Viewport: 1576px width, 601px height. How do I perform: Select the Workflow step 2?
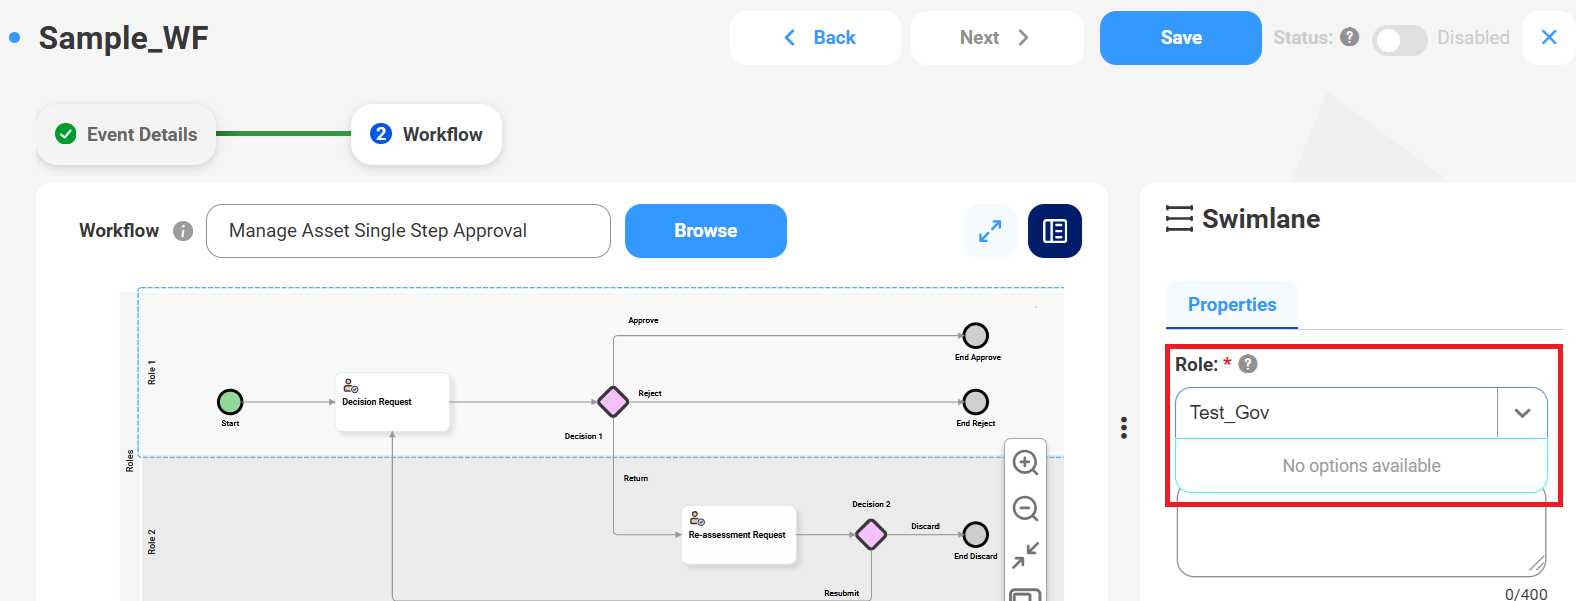426,134
